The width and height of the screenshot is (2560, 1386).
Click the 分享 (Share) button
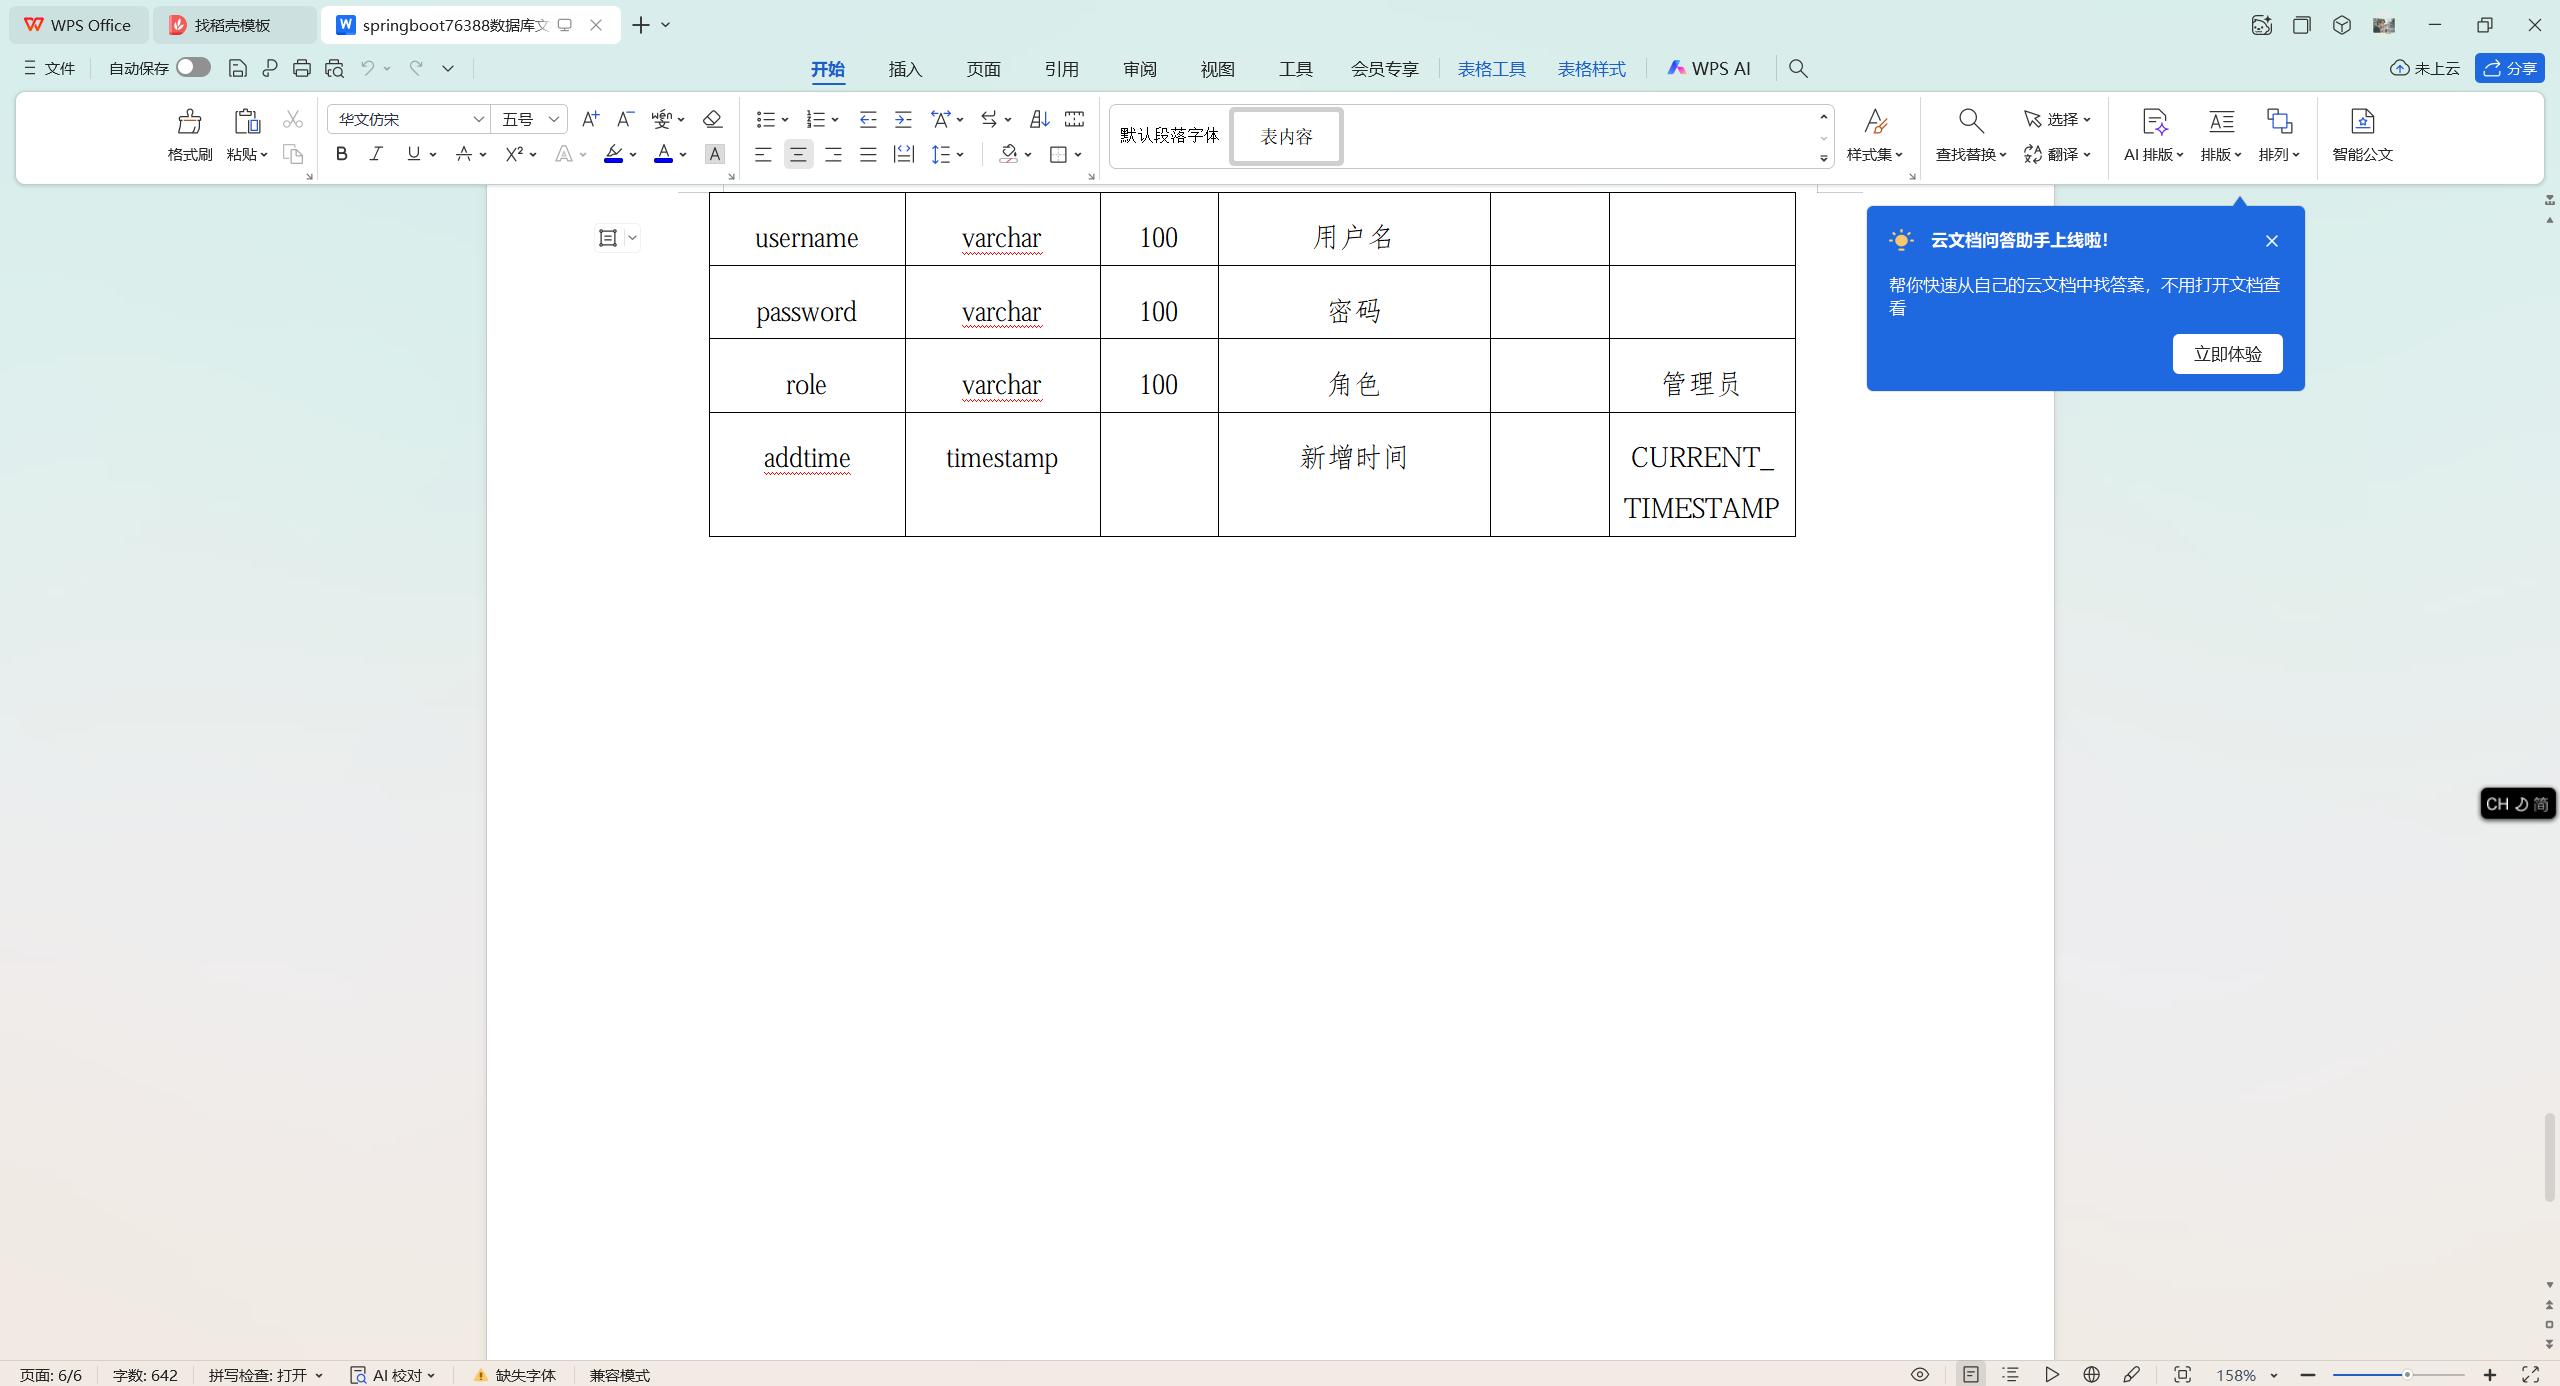(2511, 67)
